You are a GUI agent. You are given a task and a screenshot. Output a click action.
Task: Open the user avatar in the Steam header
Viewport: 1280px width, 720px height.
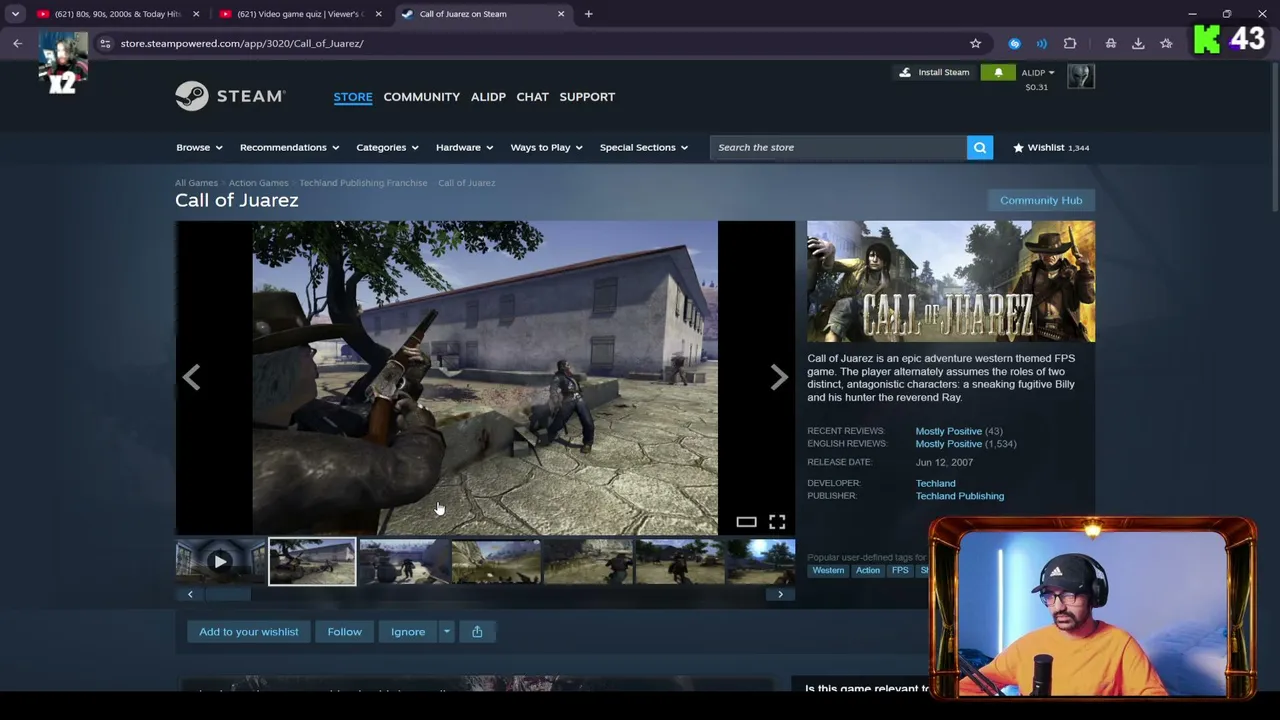1081,76
